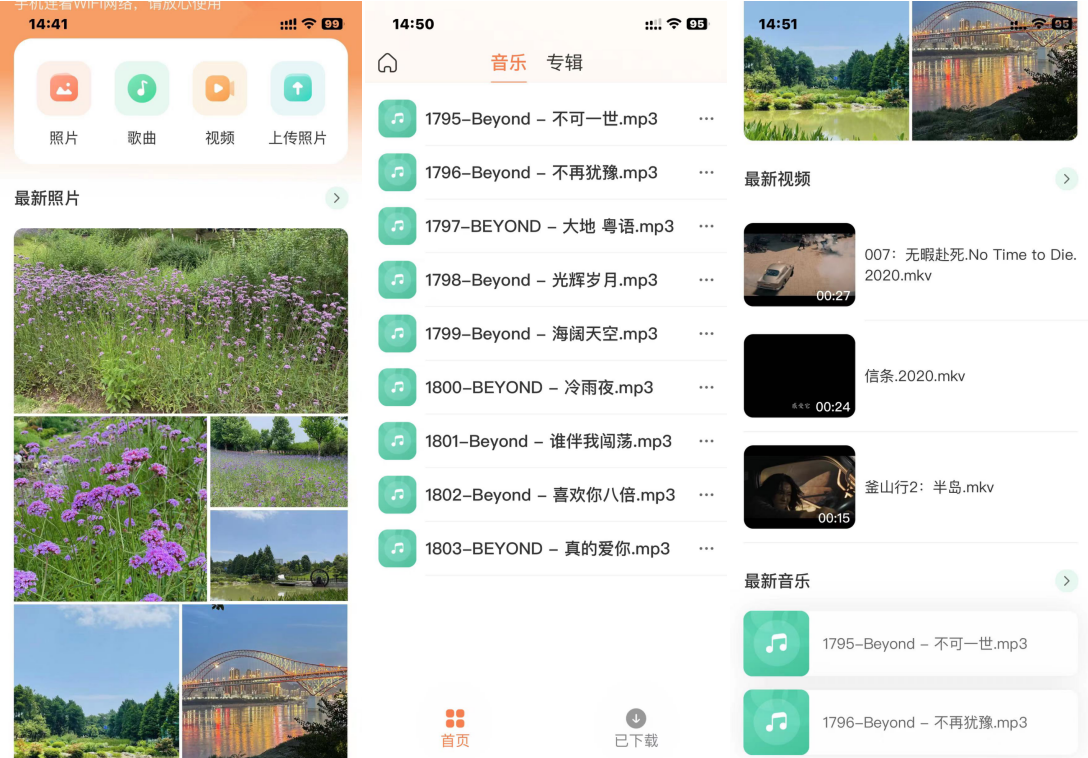Viewport: 1088px width, 758px height.
Task: Tap the 首页 bottom tab
Action: pyautogui.click(x=455, y=728)
